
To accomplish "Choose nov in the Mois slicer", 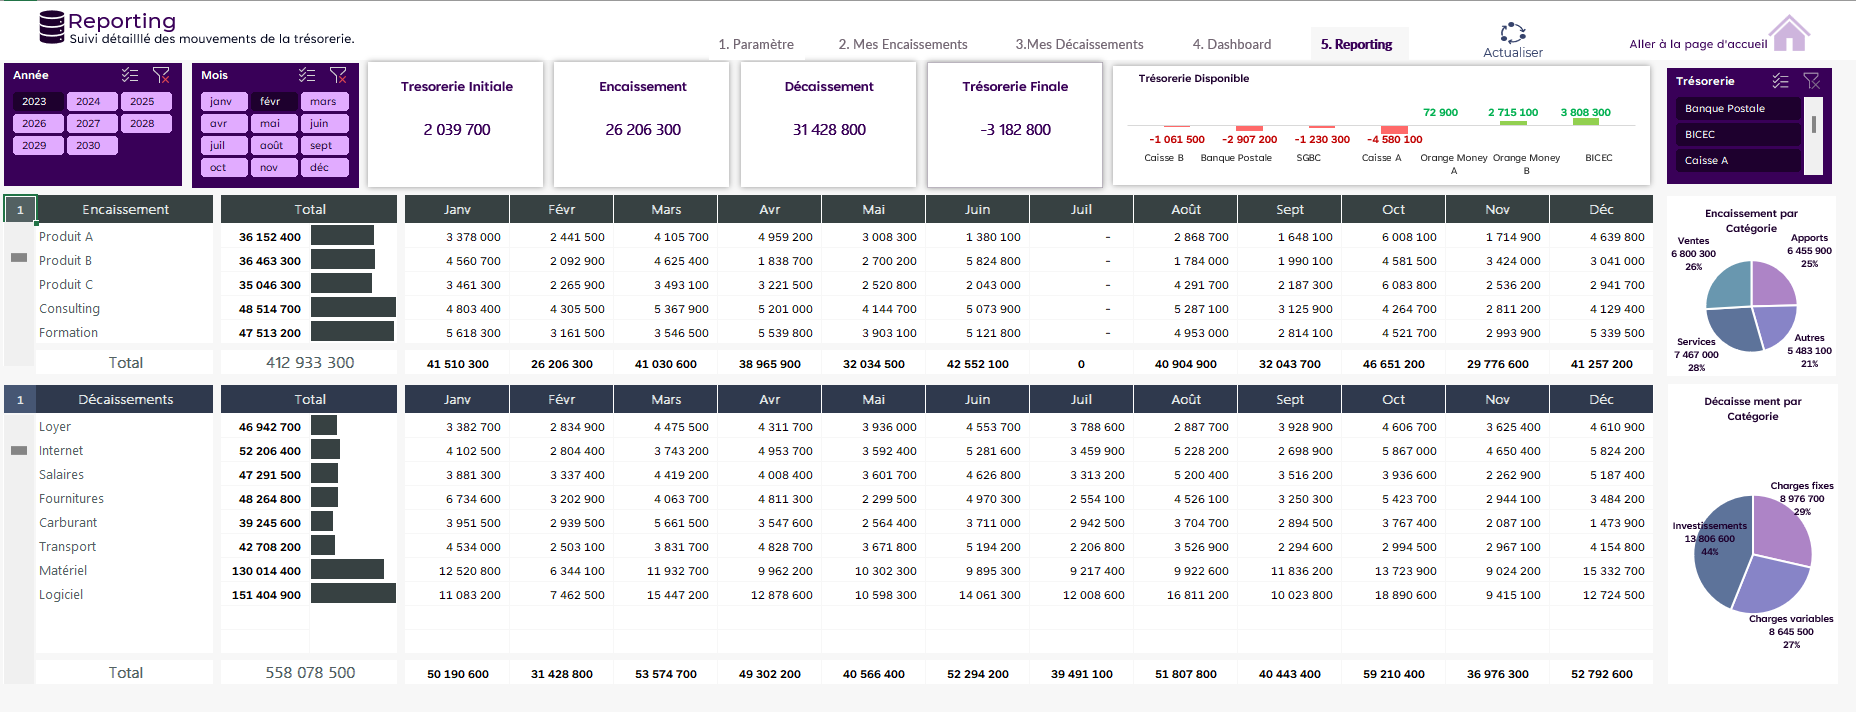I will [x=274, y=167].
